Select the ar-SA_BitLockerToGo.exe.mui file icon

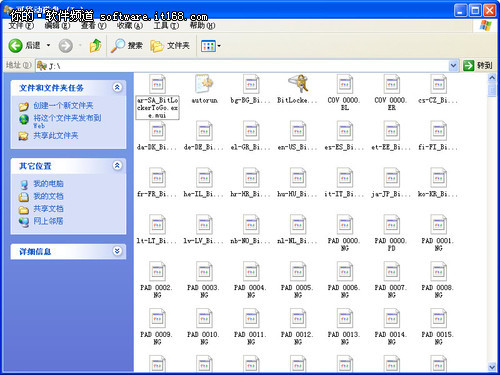157,84
